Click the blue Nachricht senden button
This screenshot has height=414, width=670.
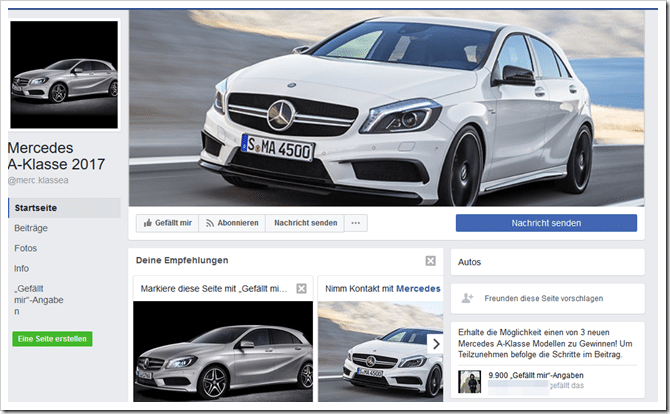(x=546, y=223)
